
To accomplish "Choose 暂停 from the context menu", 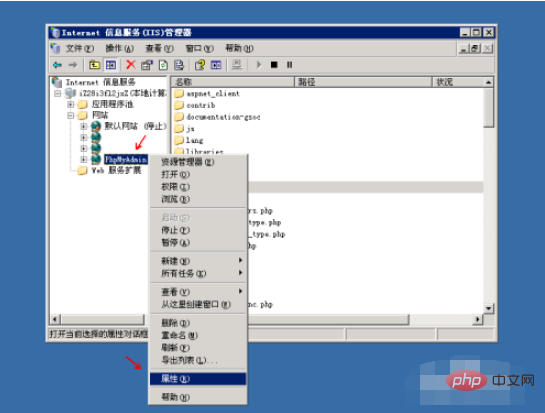I will [x=198, y=243].
